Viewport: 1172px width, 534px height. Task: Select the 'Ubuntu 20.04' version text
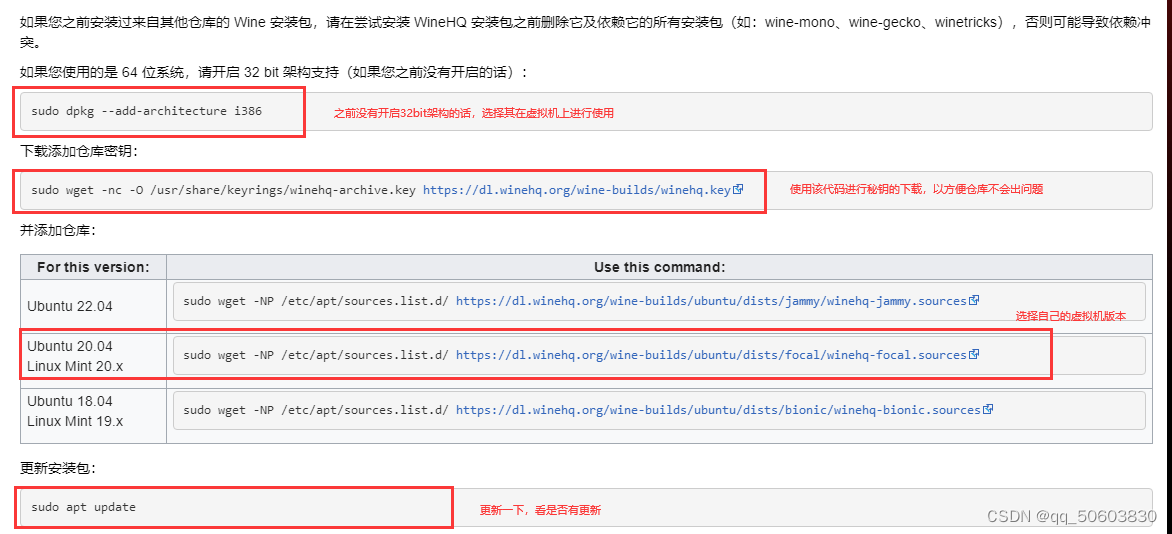tap(70, 346)
